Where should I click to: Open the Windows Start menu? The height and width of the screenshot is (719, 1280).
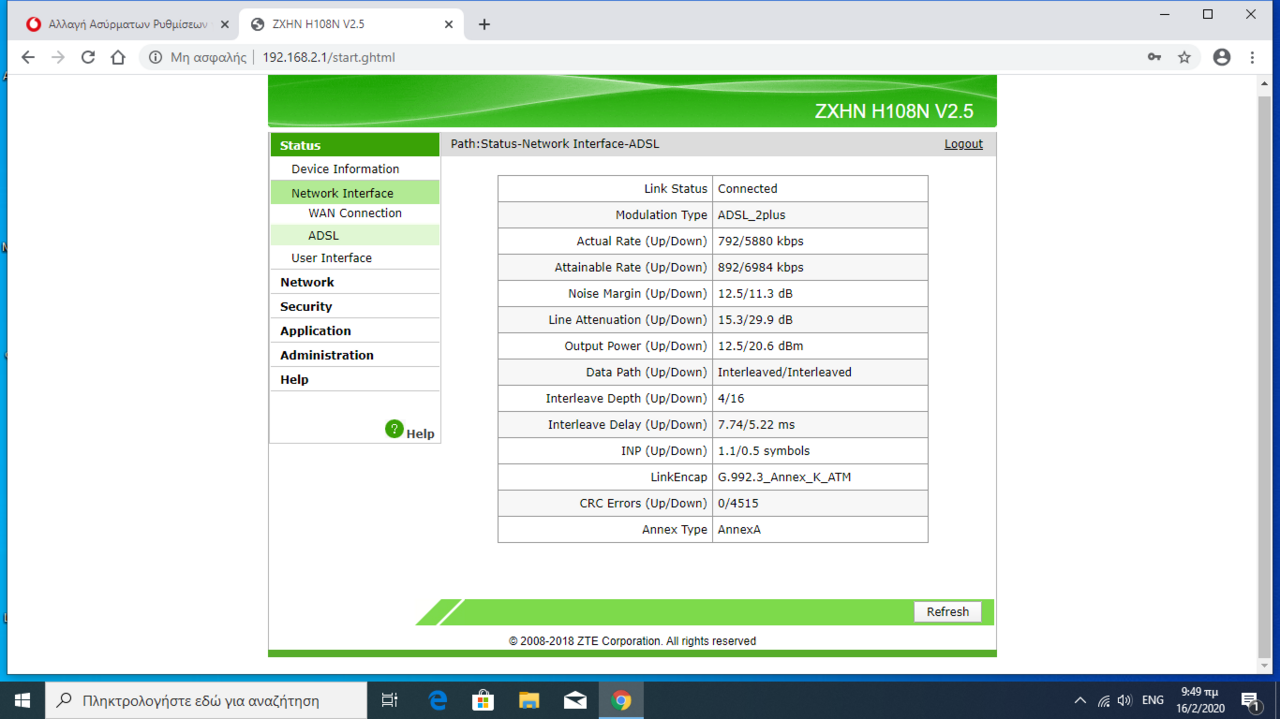point(22,700)
